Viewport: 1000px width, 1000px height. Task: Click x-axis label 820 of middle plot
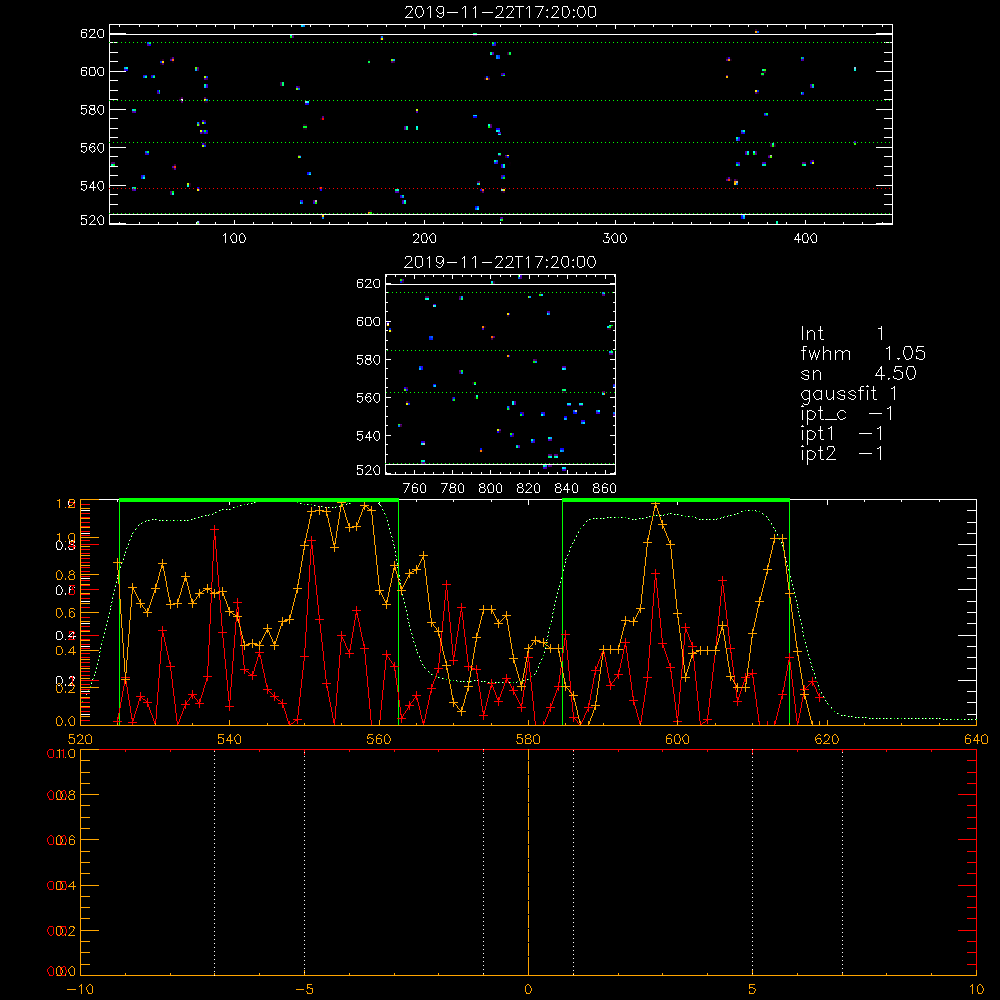[529, 489]
